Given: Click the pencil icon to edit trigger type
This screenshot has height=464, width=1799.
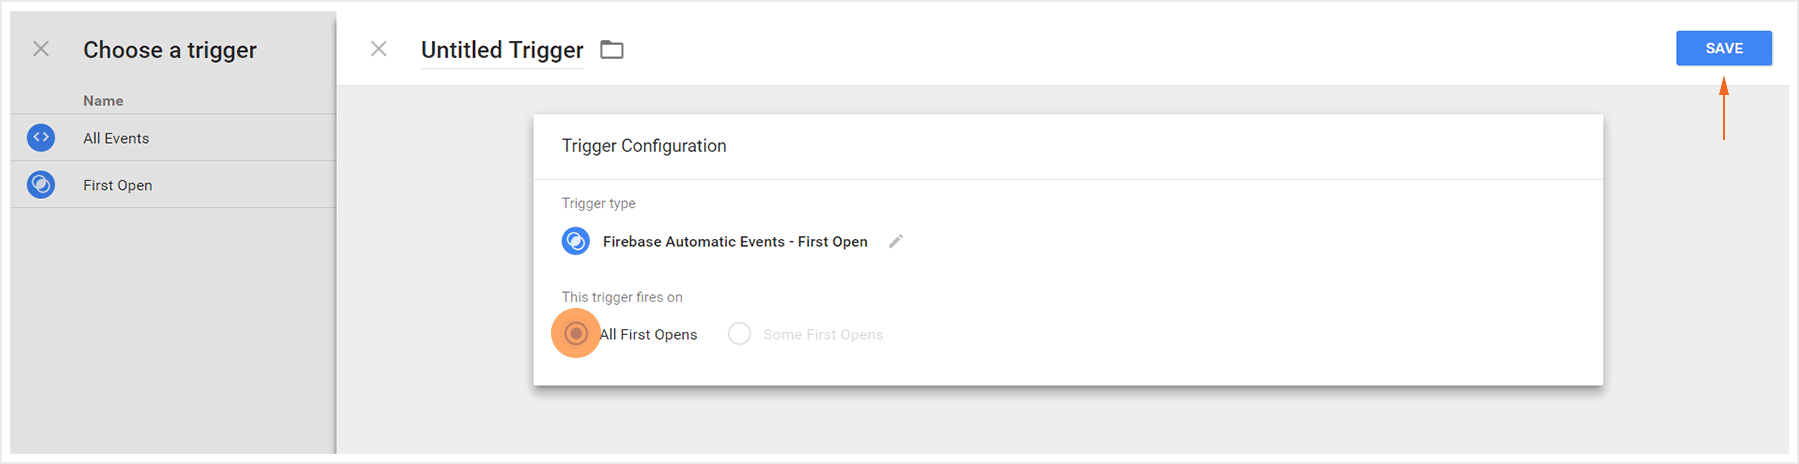Looking at the screenshot, I should click(x=896, y=241).
